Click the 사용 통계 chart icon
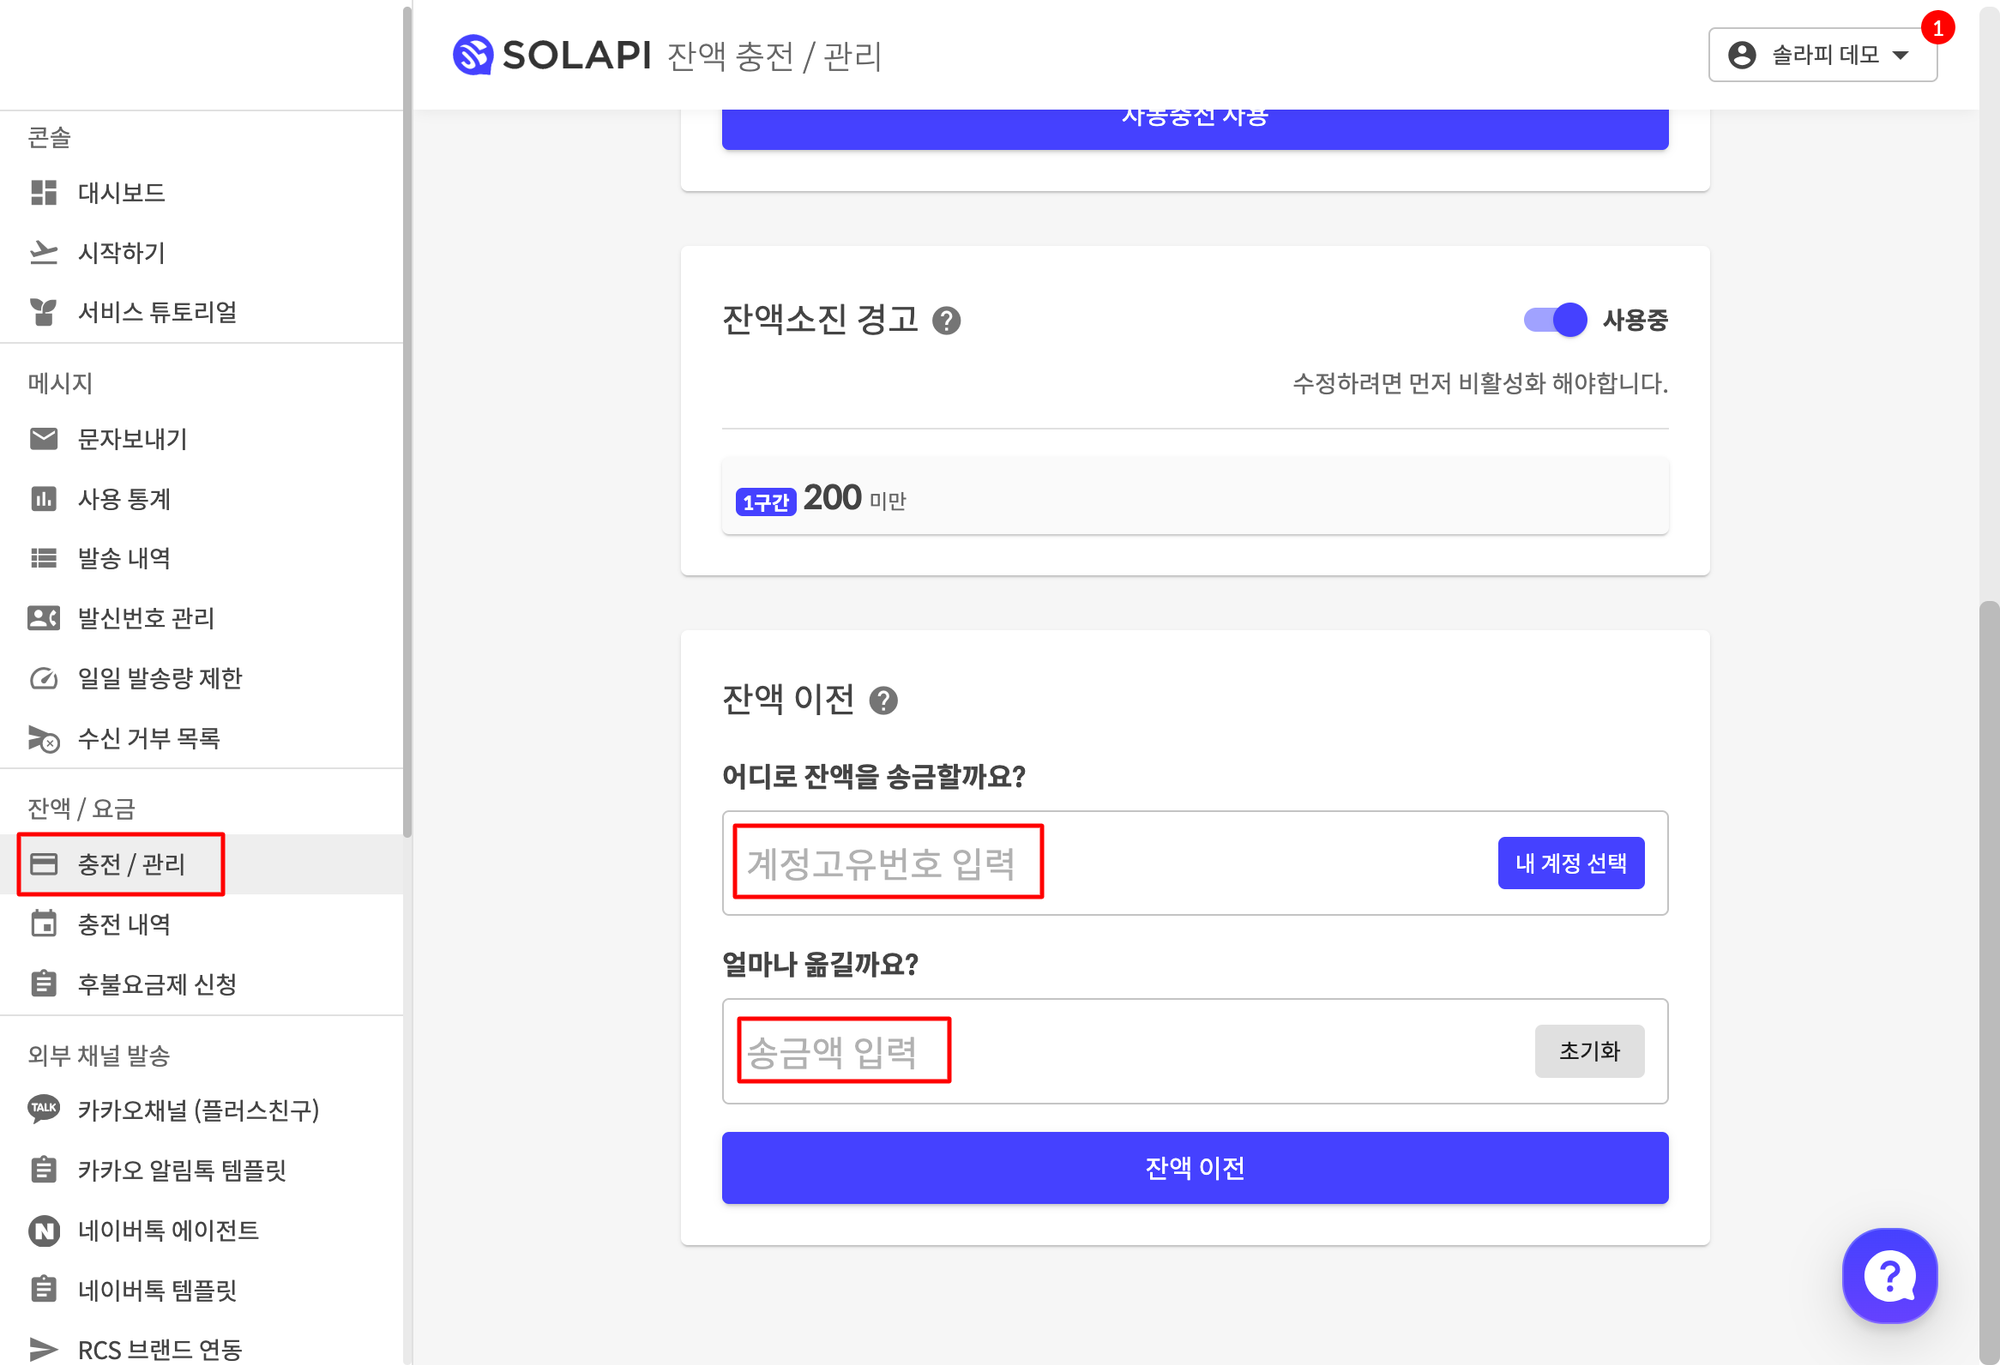Viewport: 2000px width, 1365px height. coord(44,499)
